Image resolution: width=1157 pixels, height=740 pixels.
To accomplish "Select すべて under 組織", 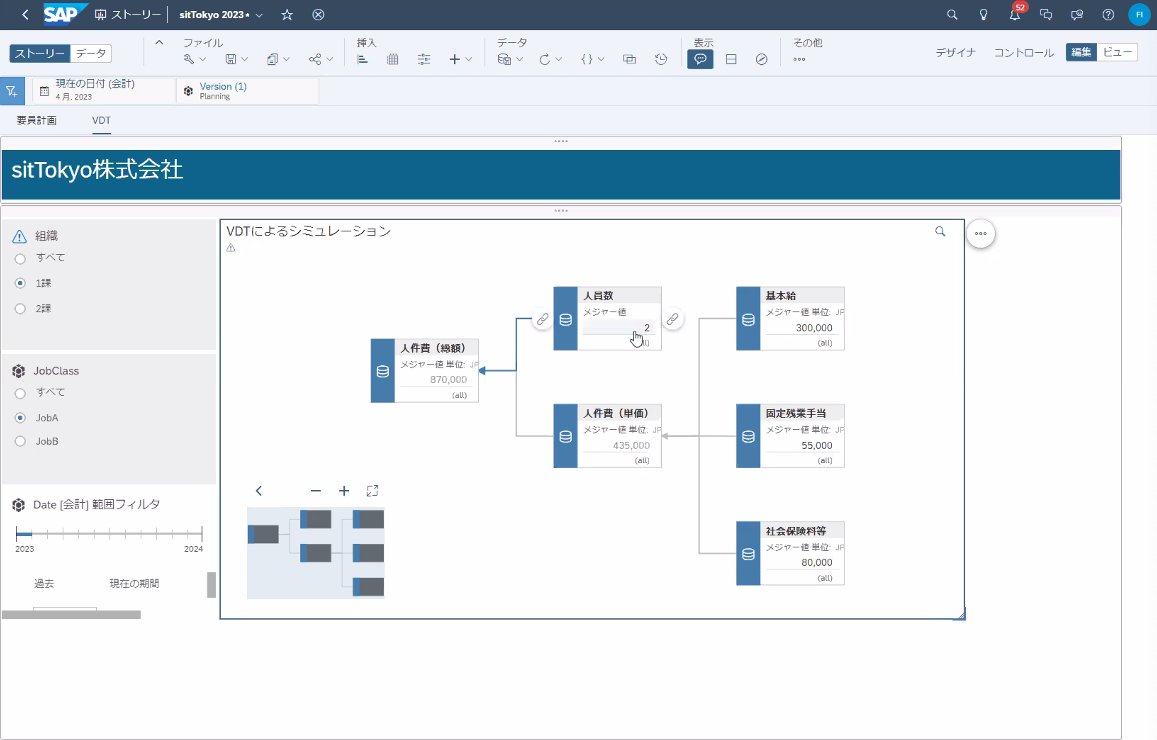I will click(x=20, y=258).
